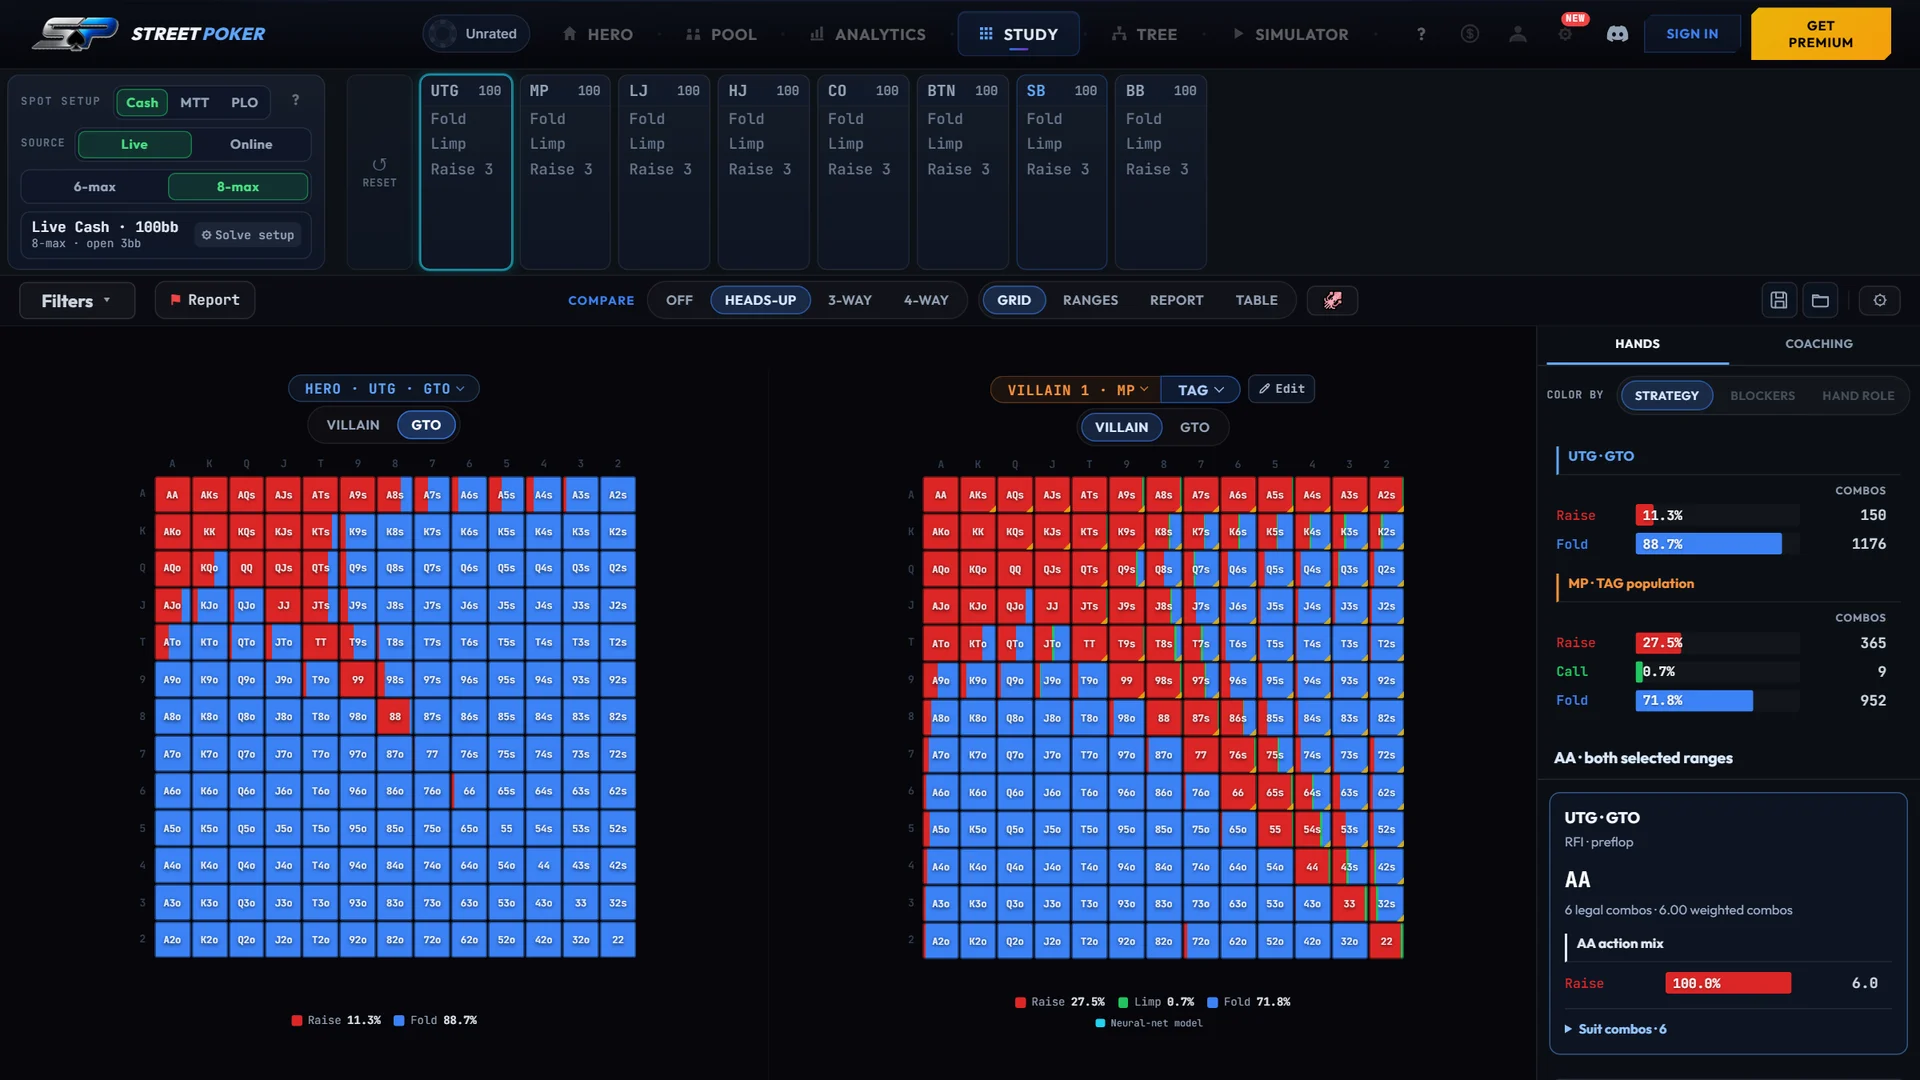This screenshot has height=1080, width=1920.
Task: Select 6-max table size
Action: pyautogui.click(x=95, y=187)
